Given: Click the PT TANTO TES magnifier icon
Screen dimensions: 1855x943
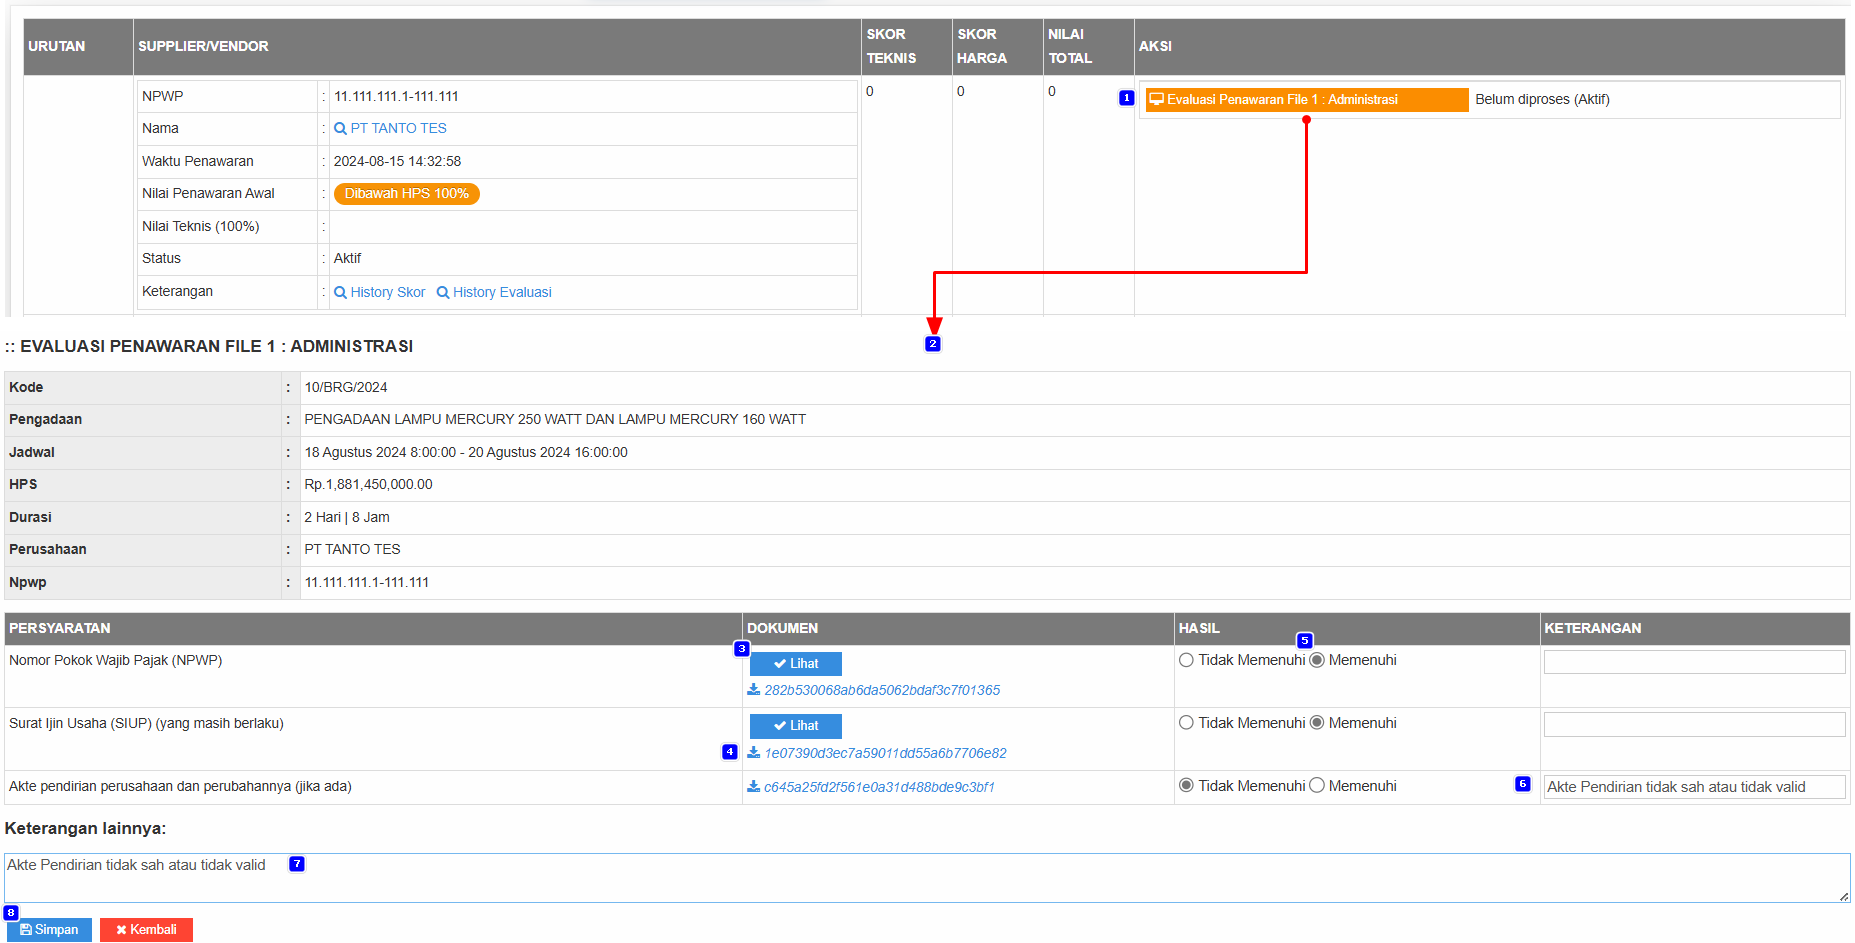Looking at the screenshot, I should click(x=340, y=129).
